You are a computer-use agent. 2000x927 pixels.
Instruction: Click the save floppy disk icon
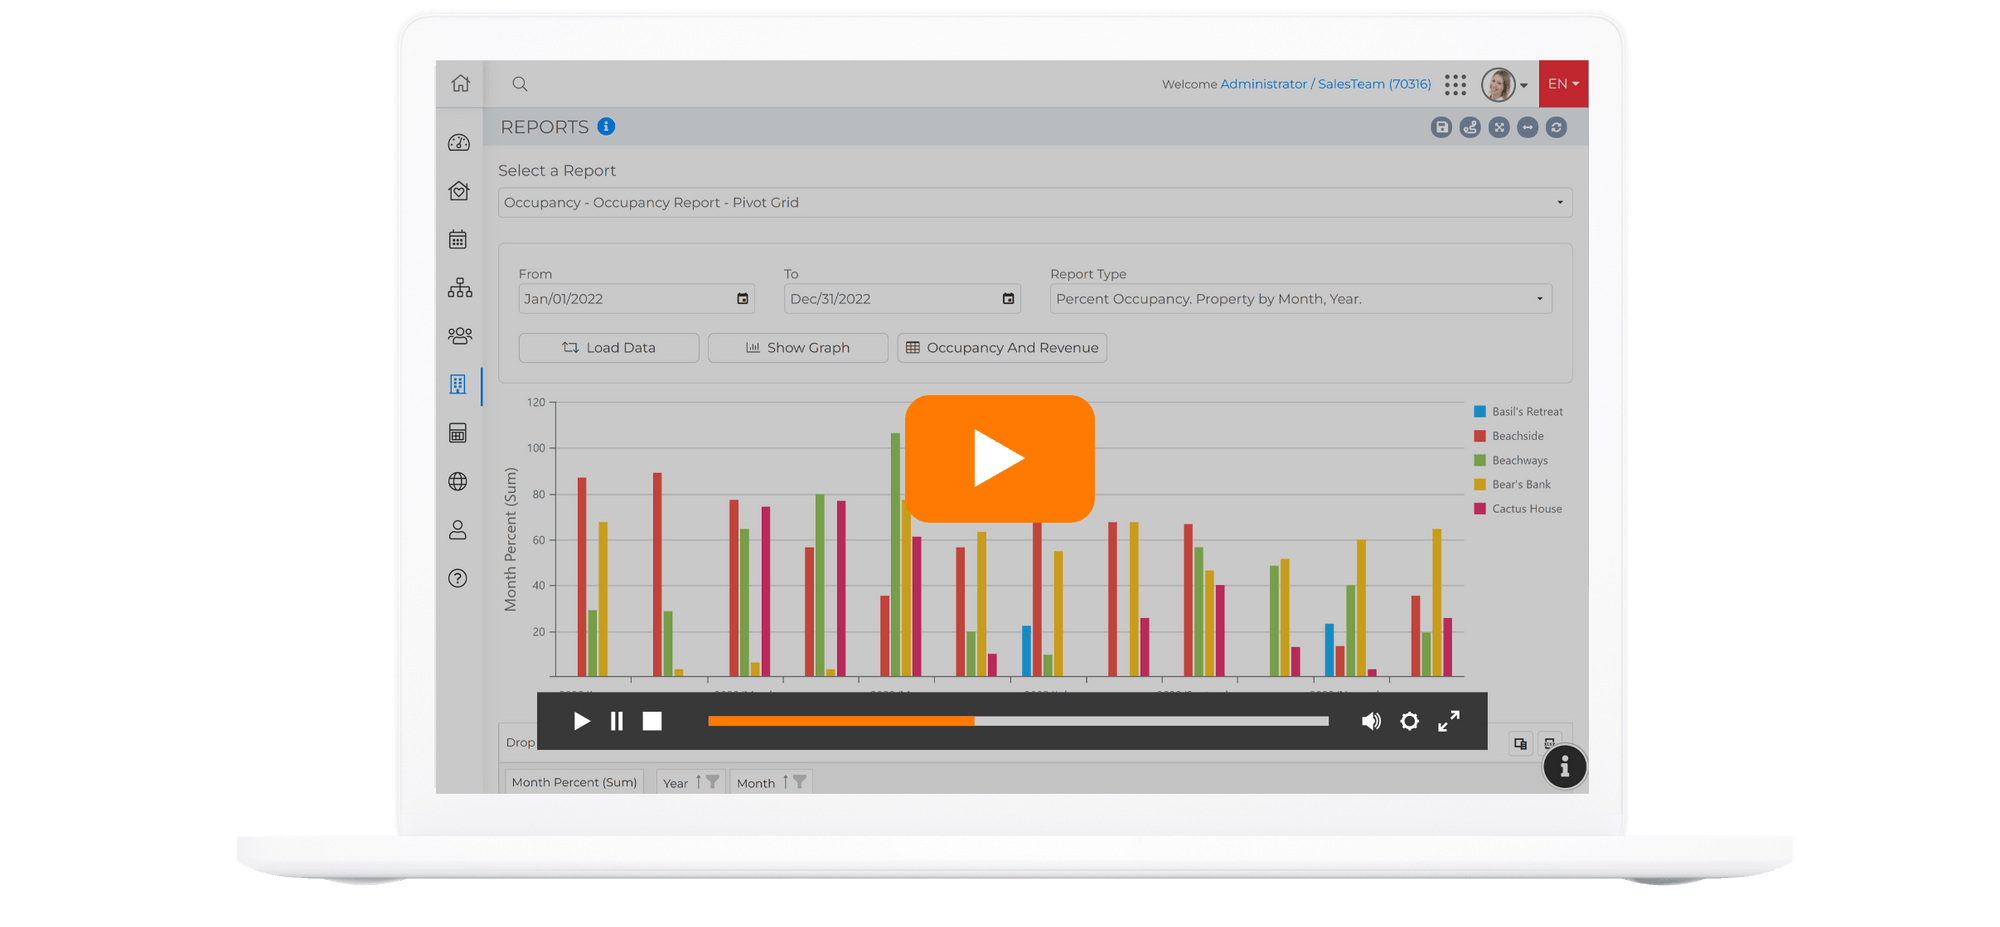point(1441,127)
